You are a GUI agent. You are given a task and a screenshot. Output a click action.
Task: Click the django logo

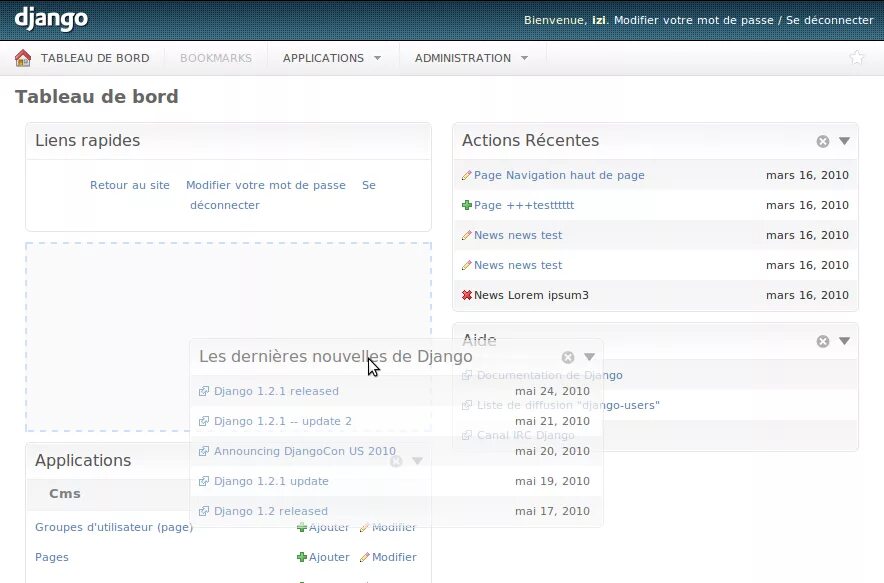[51, 19]
